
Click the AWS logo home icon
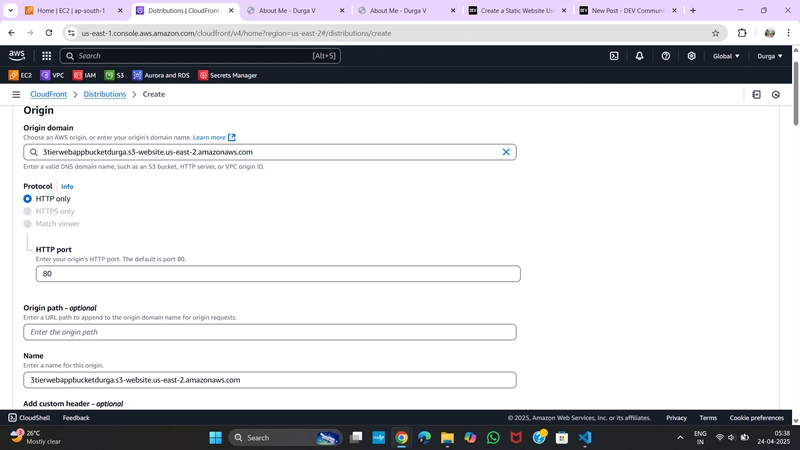click(16, 56)
